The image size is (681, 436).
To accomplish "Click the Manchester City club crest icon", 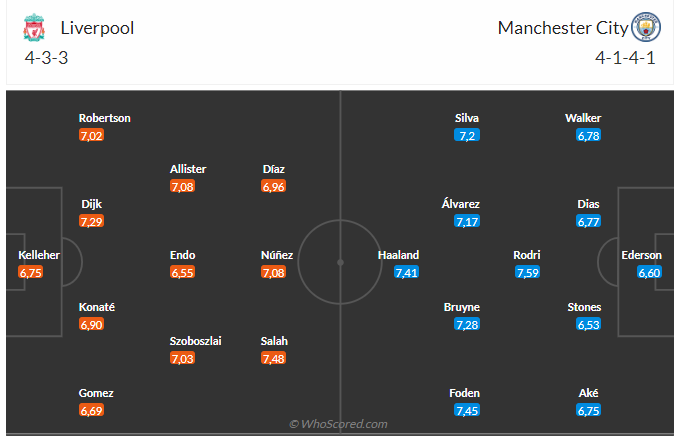I will pos(646,27).
